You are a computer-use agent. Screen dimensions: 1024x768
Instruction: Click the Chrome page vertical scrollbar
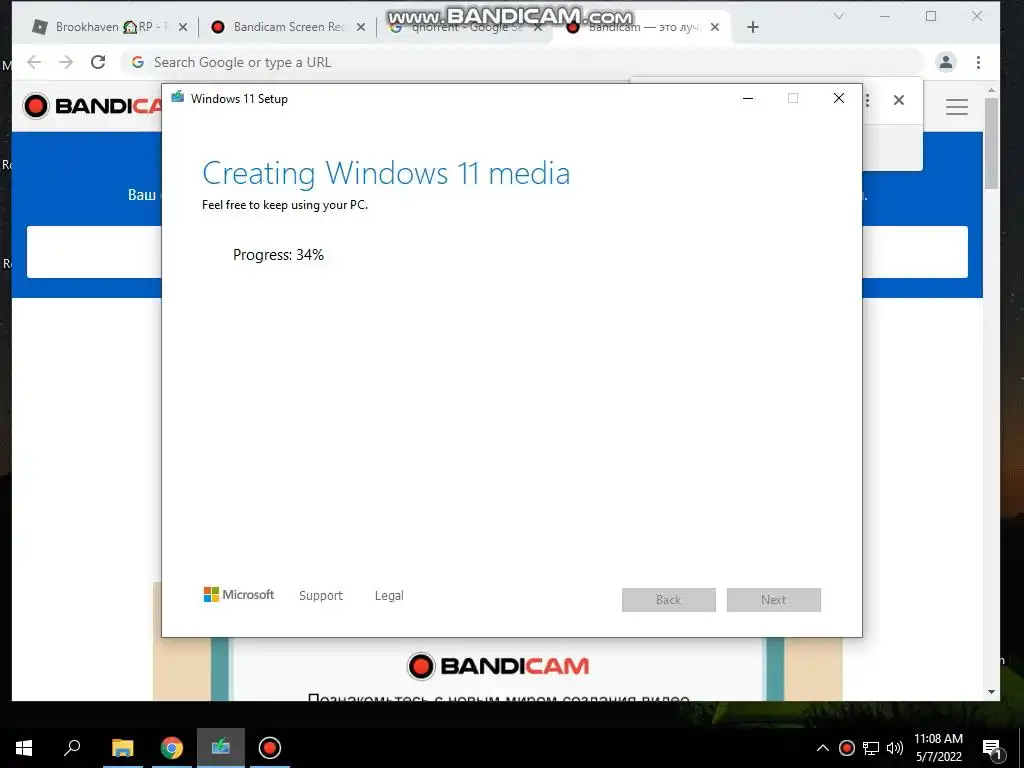[991, 143]
